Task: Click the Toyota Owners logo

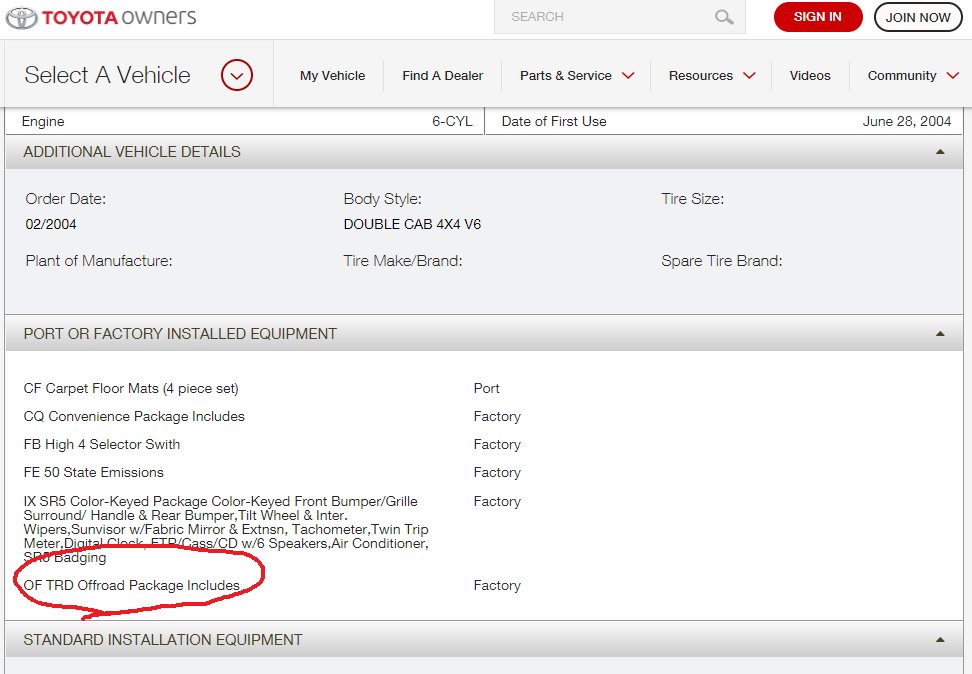Action: pyautogui.click(x=101, y=17)
